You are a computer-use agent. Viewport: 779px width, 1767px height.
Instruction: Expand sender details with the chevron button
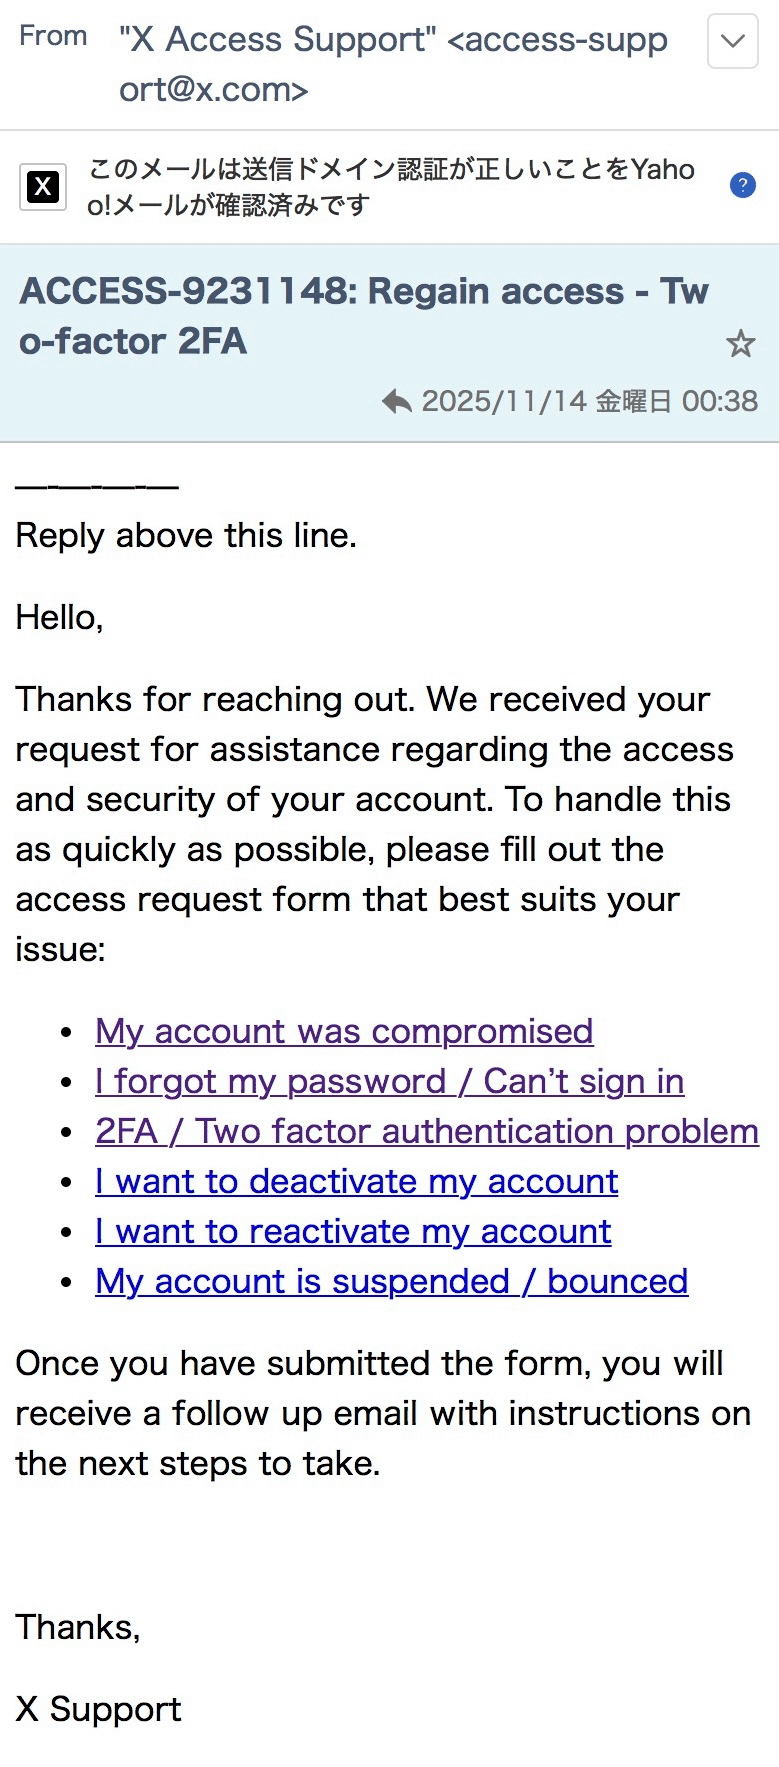coord(732,41)
